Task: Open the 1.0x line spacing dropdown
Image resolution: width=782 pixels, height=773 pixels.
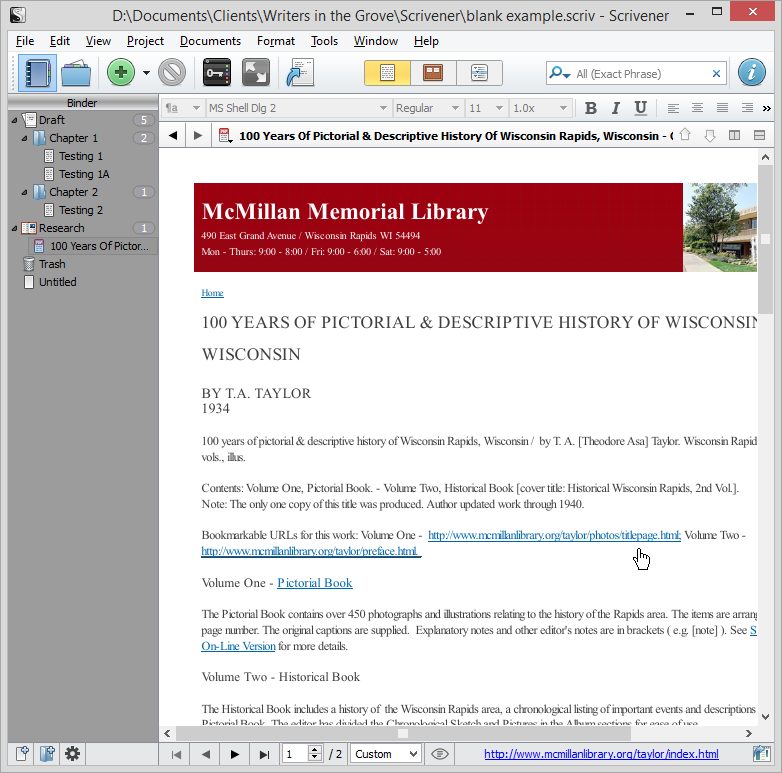Action: tap(540, 108)
